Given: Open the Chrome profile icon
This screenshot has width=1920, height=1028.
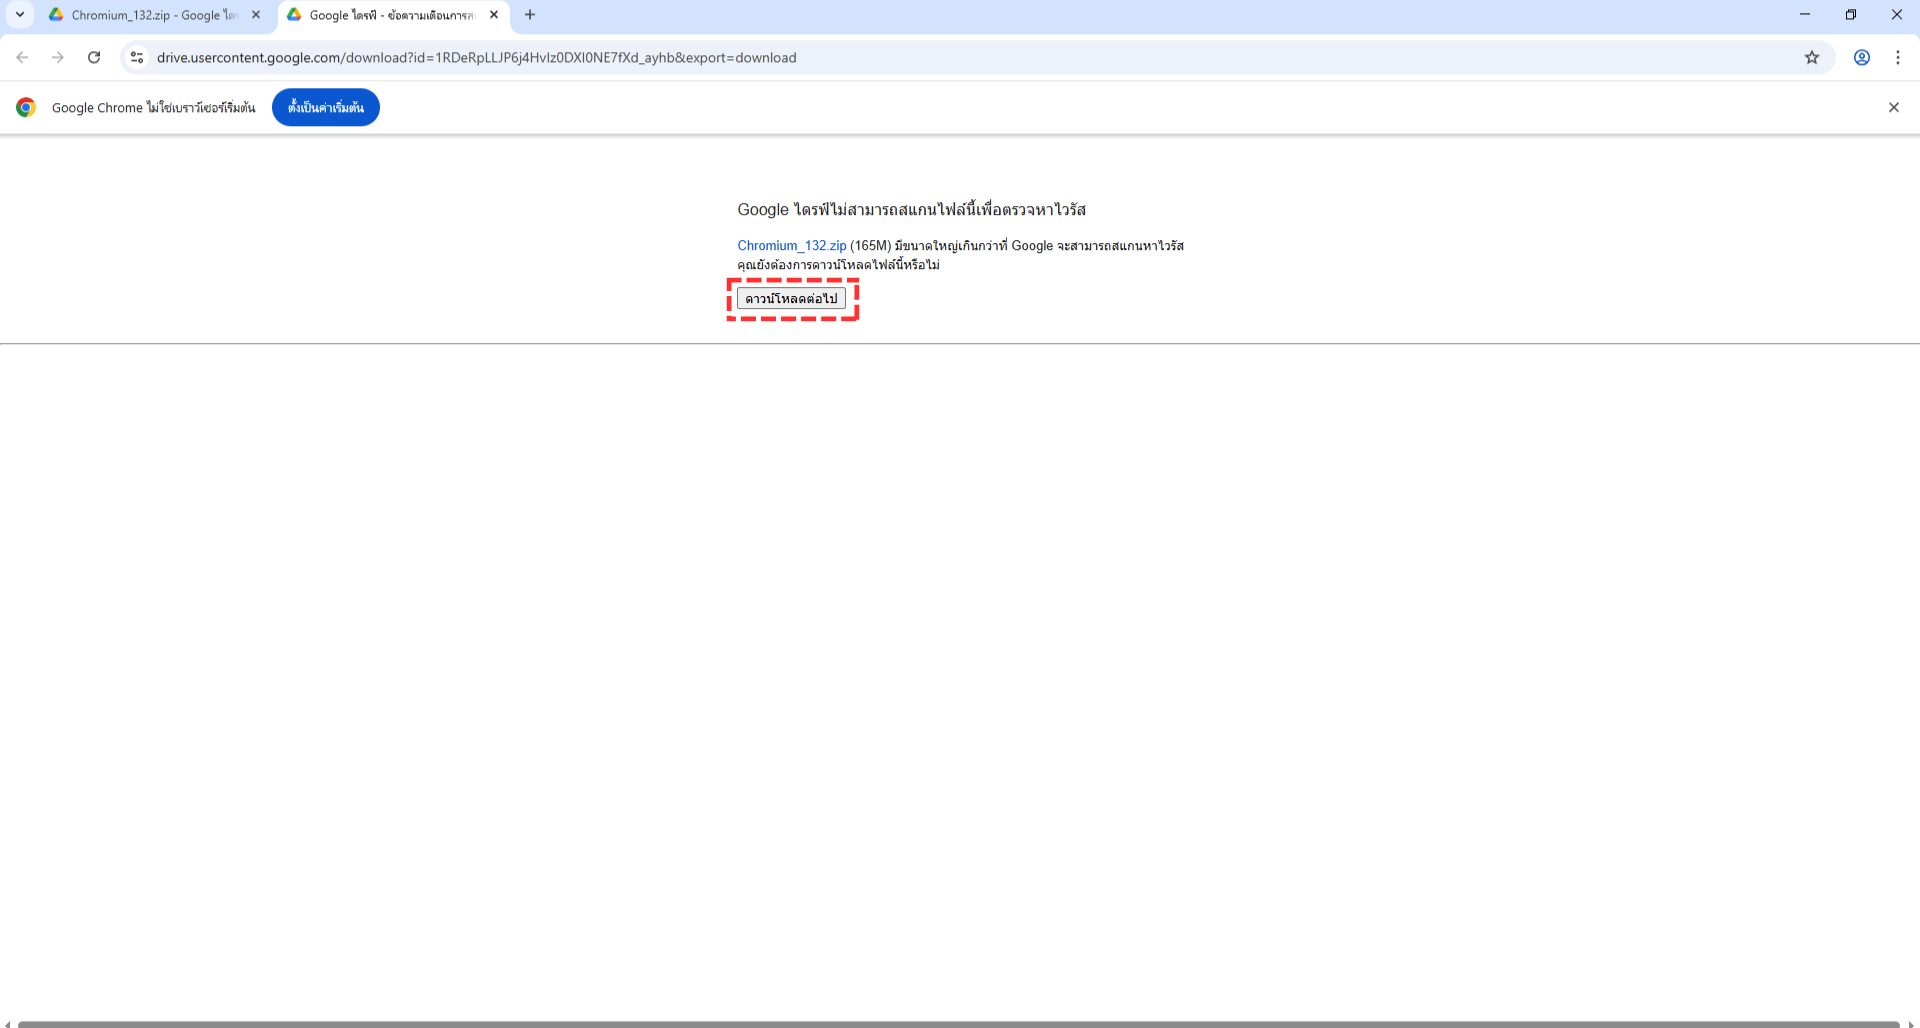Looking at the screenshot, I should 1862,58.
